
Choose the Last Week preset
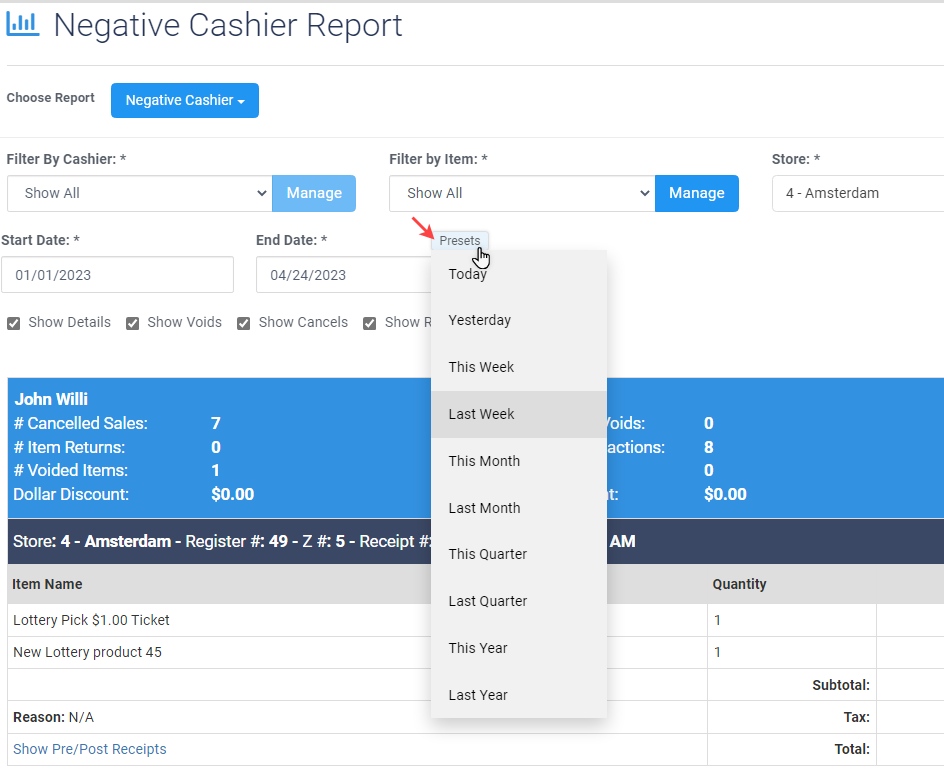519,414
